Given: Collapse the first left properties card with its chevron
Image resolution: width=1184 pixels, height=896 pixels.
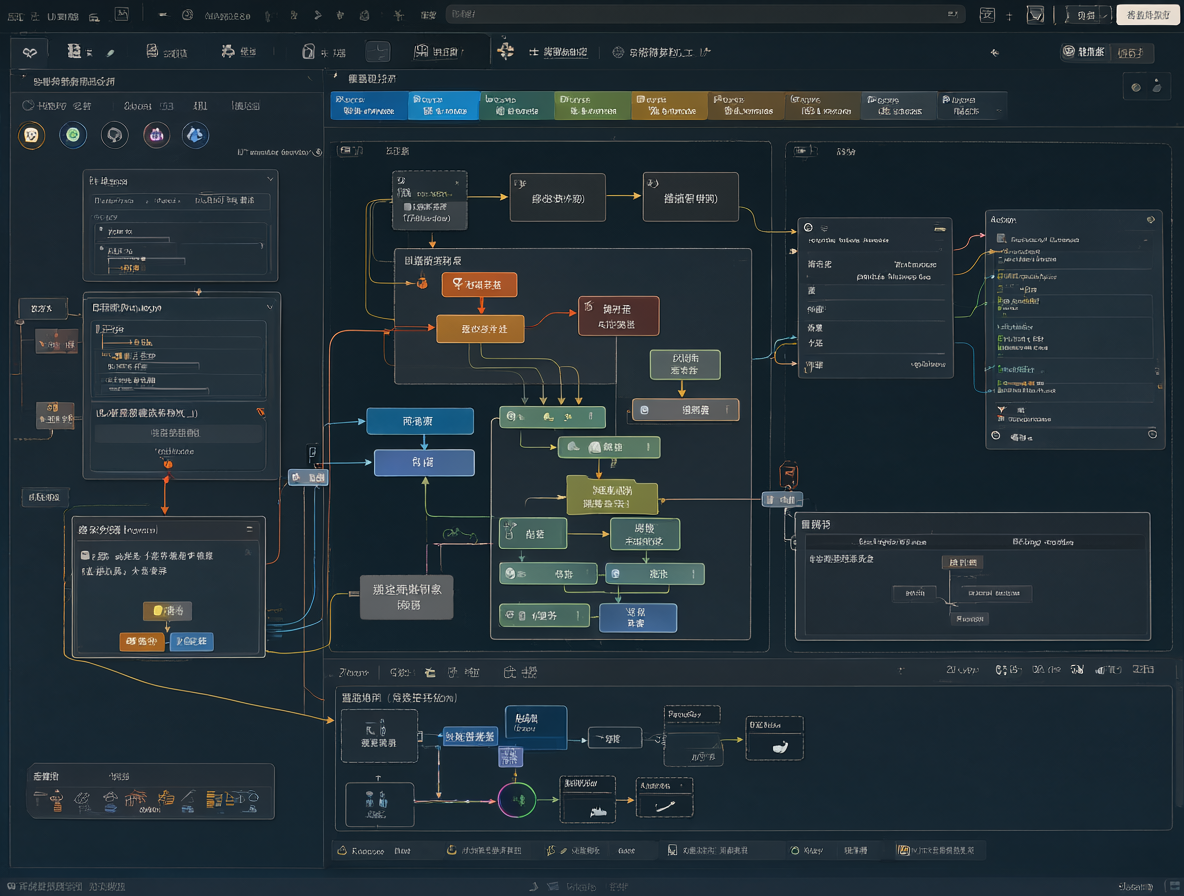Looking at the screenshot, I should tap(270, 180).
